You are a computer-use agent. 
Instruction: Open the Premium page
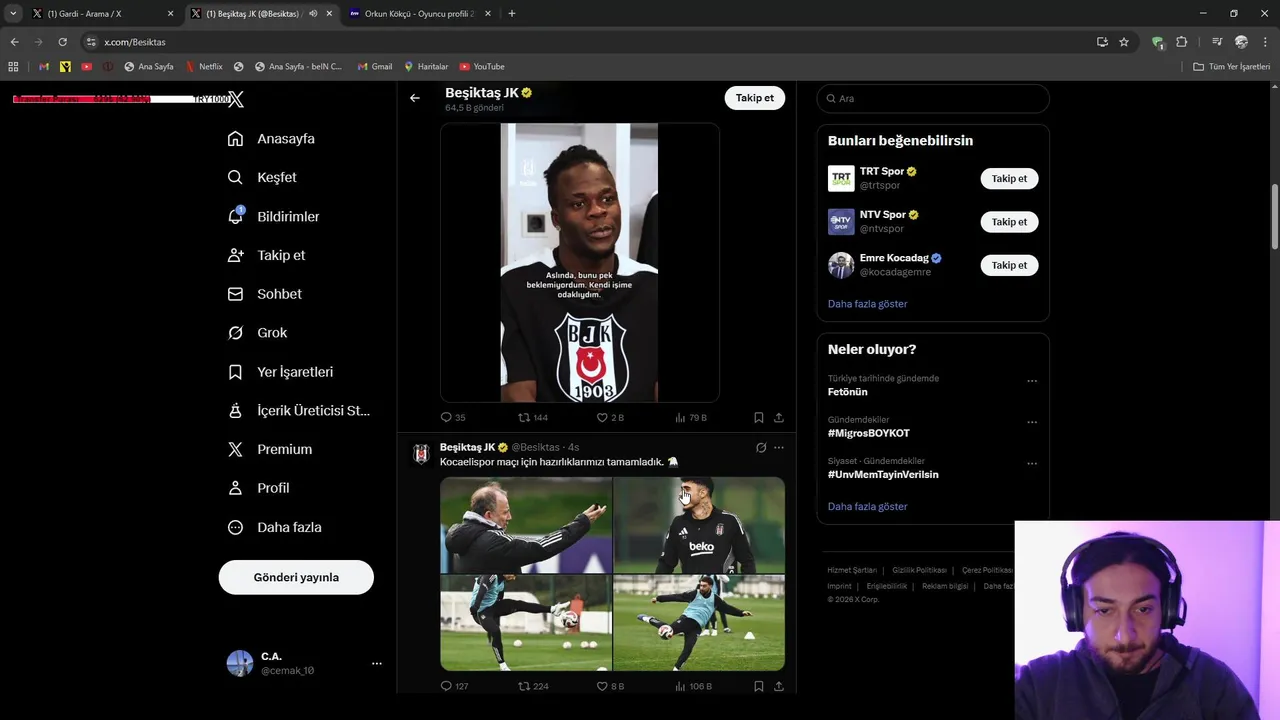270,450
